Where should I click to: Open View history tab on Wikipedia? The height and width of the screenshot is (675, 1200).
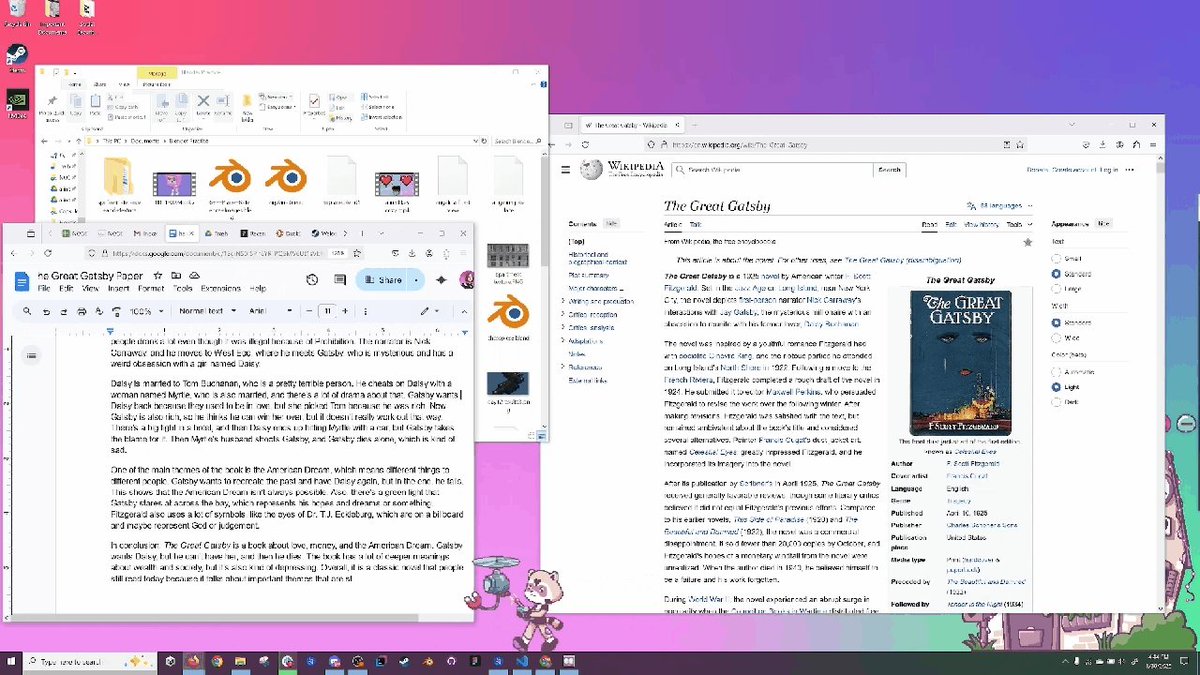981,225
